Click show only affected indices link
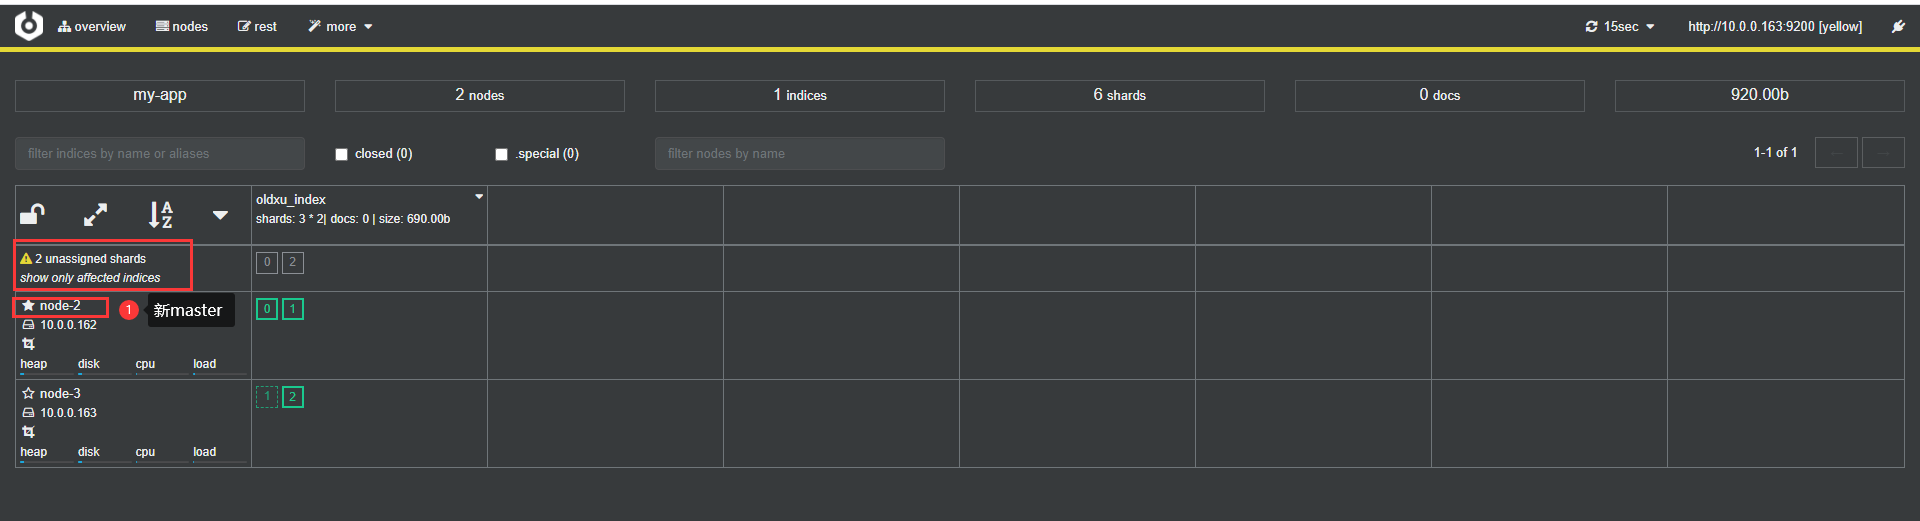This screenshot has width=1920, height=521. coord(90,278)
